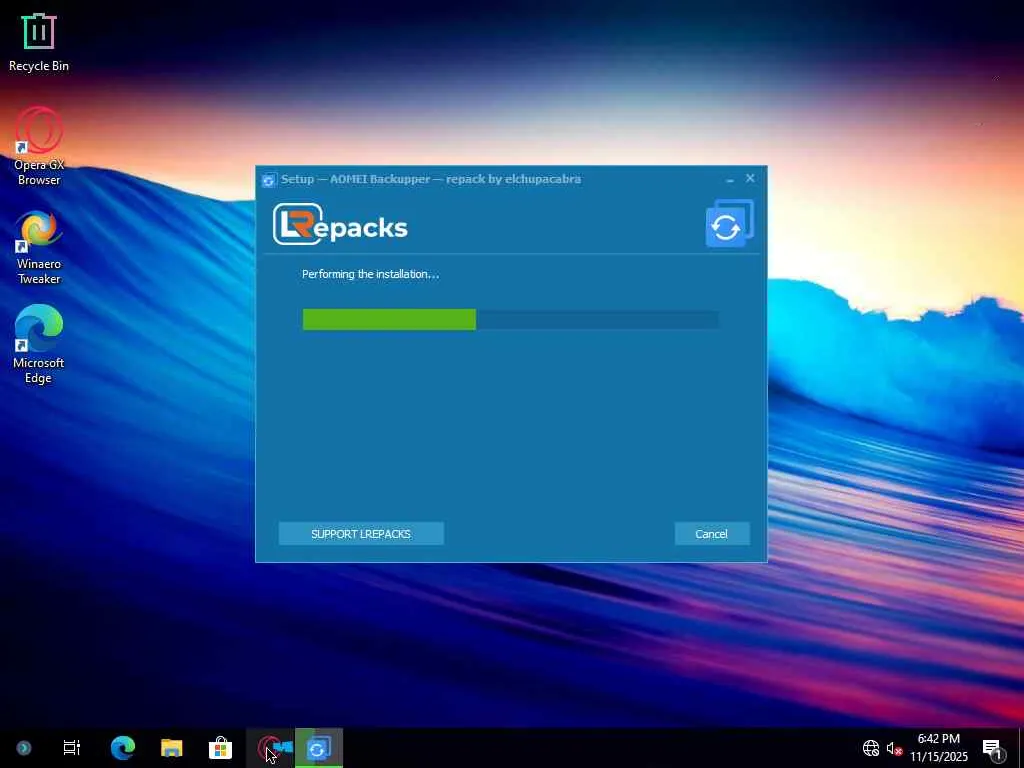
Task: Click the 'Performing the installation...' status text
Action: pos(370,274)
